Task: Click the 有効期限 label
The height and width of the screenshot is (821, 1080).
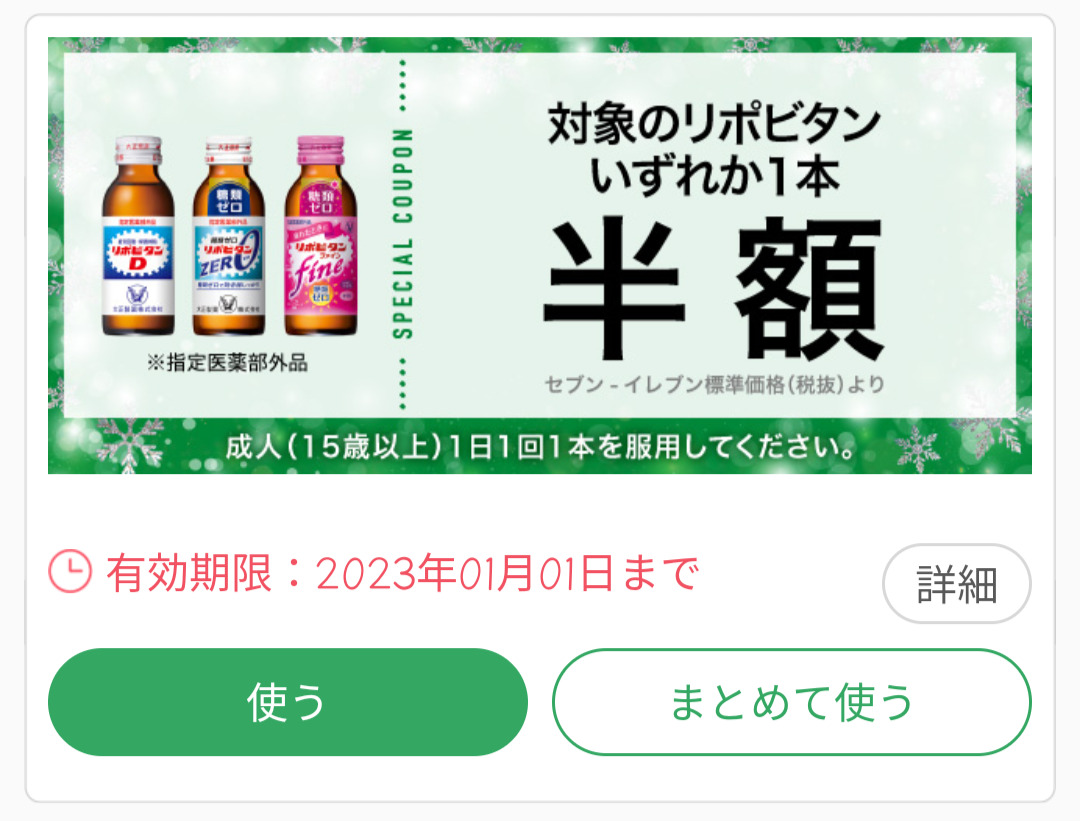Action: (189, 572)
